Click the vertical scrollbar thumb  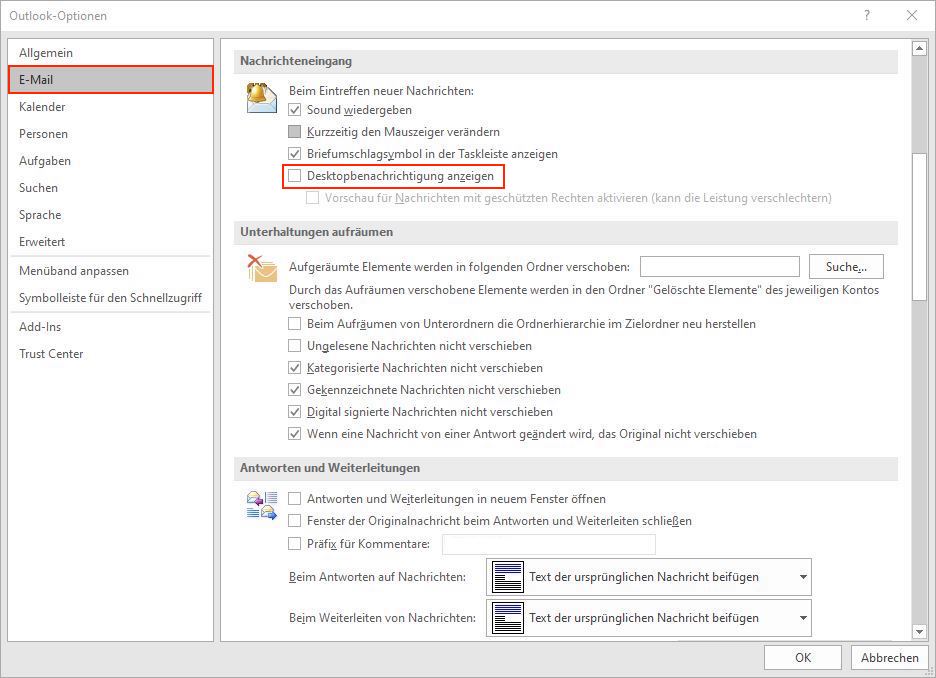(x=919, y=227)
